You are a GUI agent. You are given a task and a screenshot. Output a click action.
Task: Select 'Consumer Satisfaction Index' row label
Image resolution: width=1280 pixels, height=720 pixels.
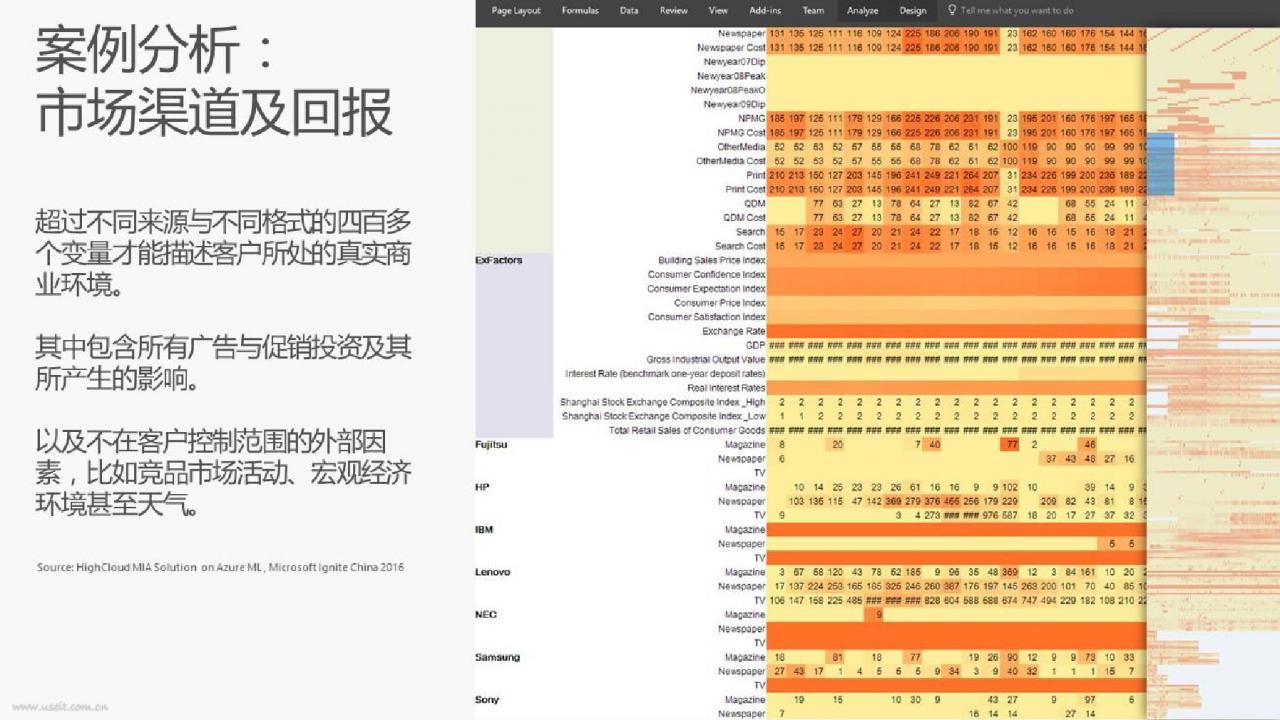[707, 317]
